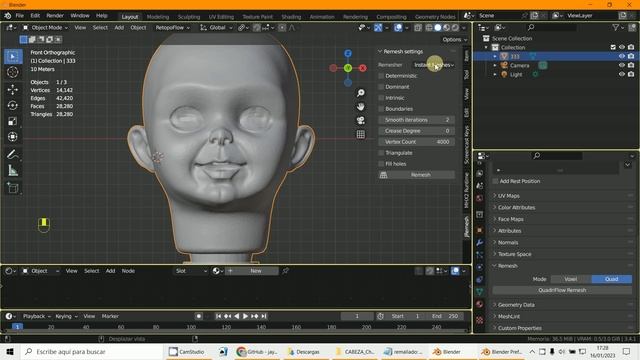
Task: Click the viewport zoom magnifier icon
Action: [x=360, y=93]
